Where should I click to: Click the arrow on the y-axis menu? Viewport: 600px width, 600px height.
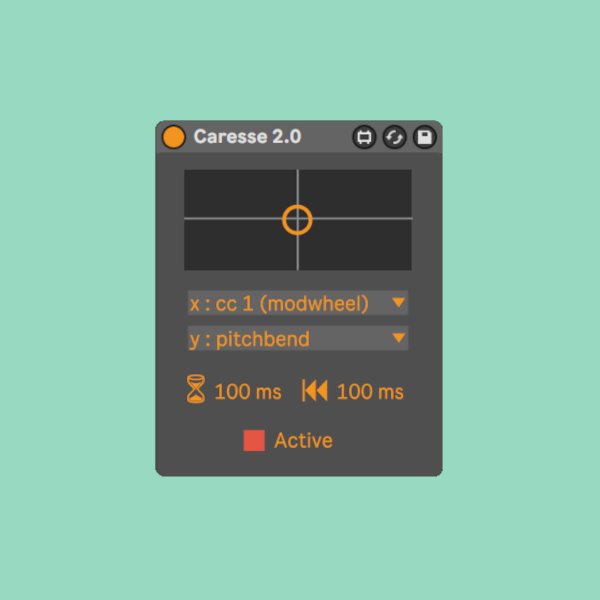pyautogui.click(x=398, y=338)
